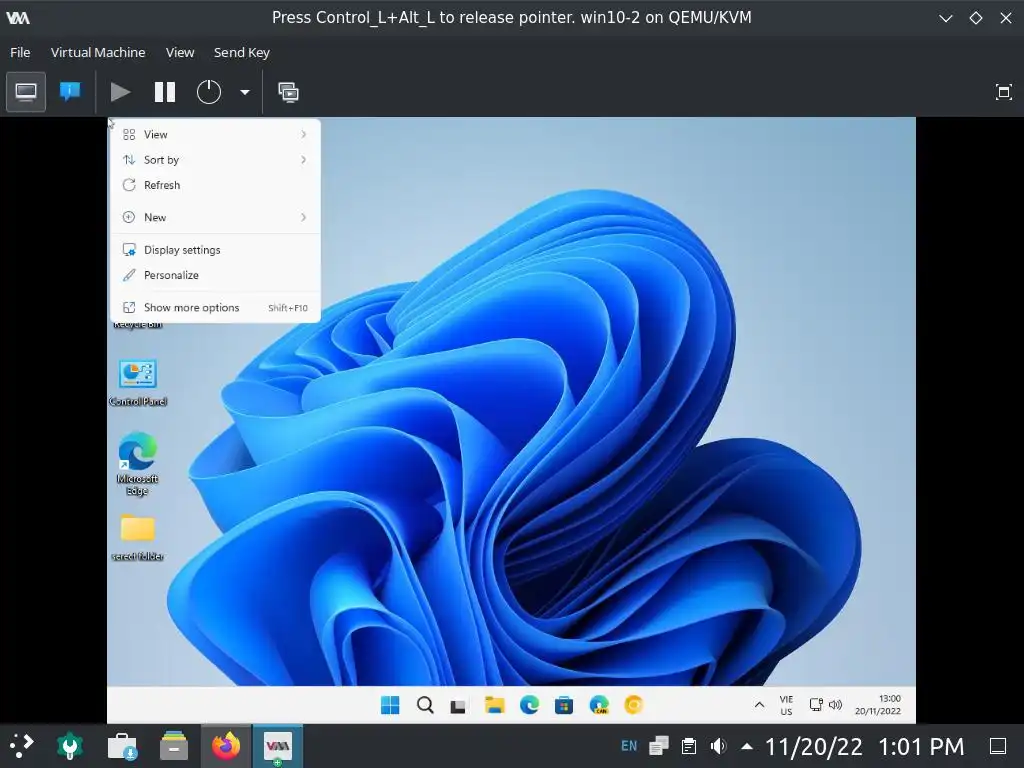Open the Virtual Machine menu
Viewport: 1024px width, 768px height.
coord(98,52)
